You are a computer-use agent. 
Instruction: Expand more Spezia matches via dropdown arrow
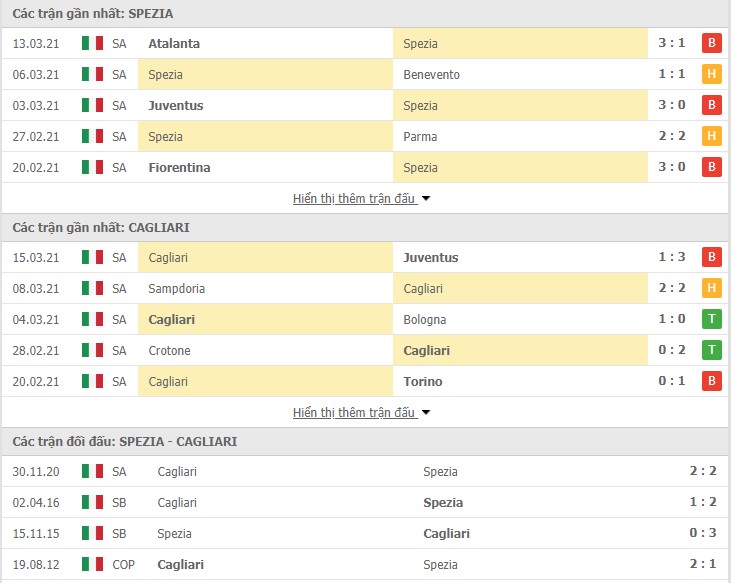coord(426,199)
